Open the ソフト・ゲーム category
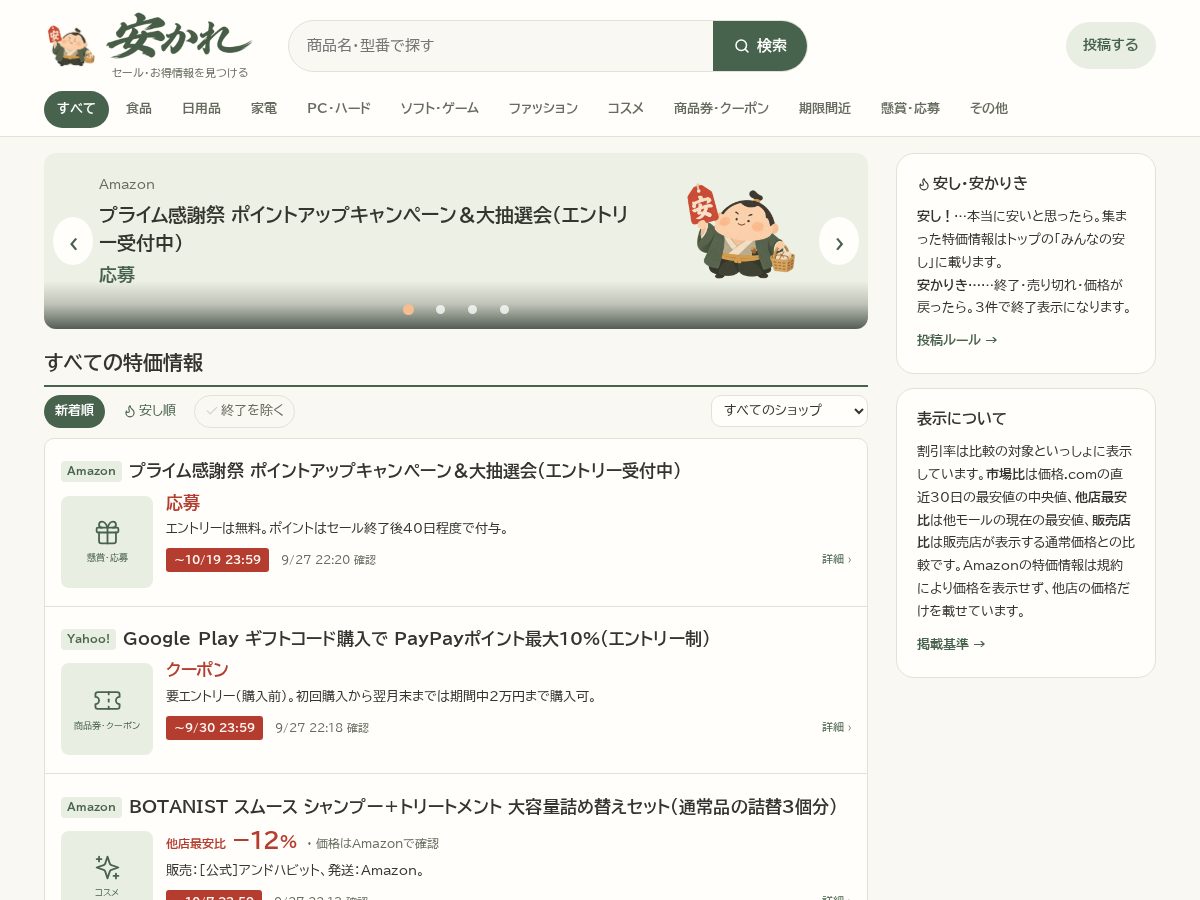 click(x=439, y=109)
